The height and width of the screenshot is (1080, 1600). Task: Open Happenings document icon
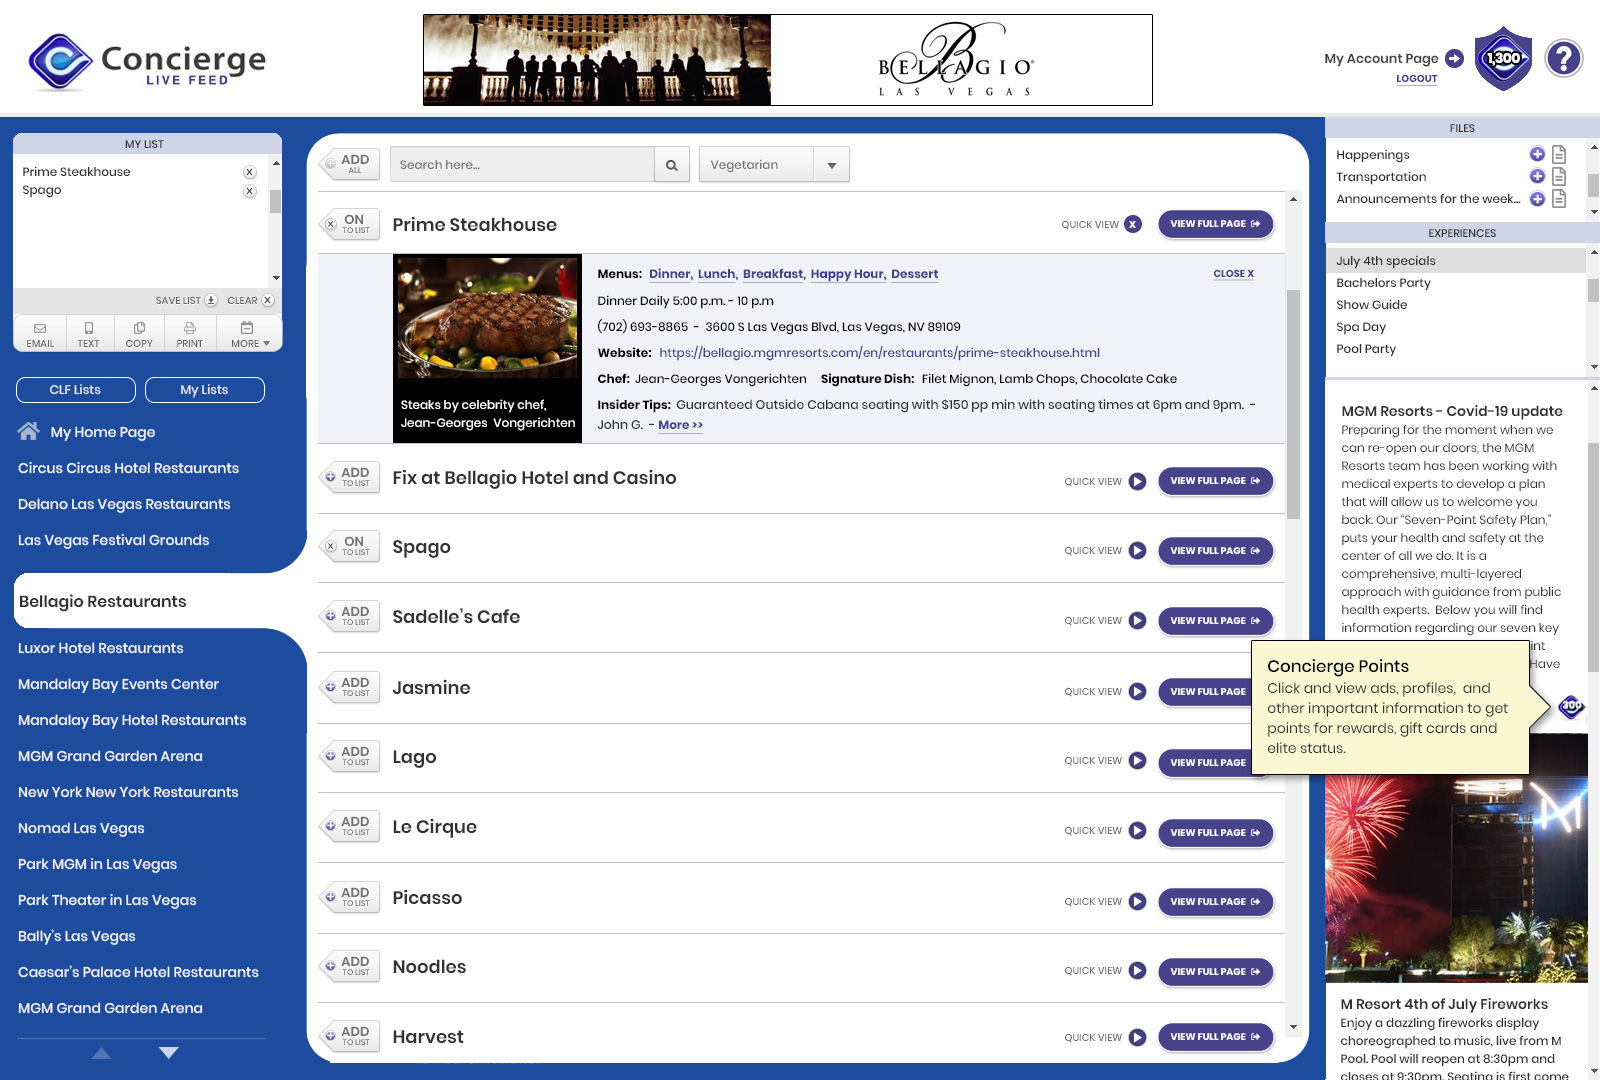[x=1559, y=154]
